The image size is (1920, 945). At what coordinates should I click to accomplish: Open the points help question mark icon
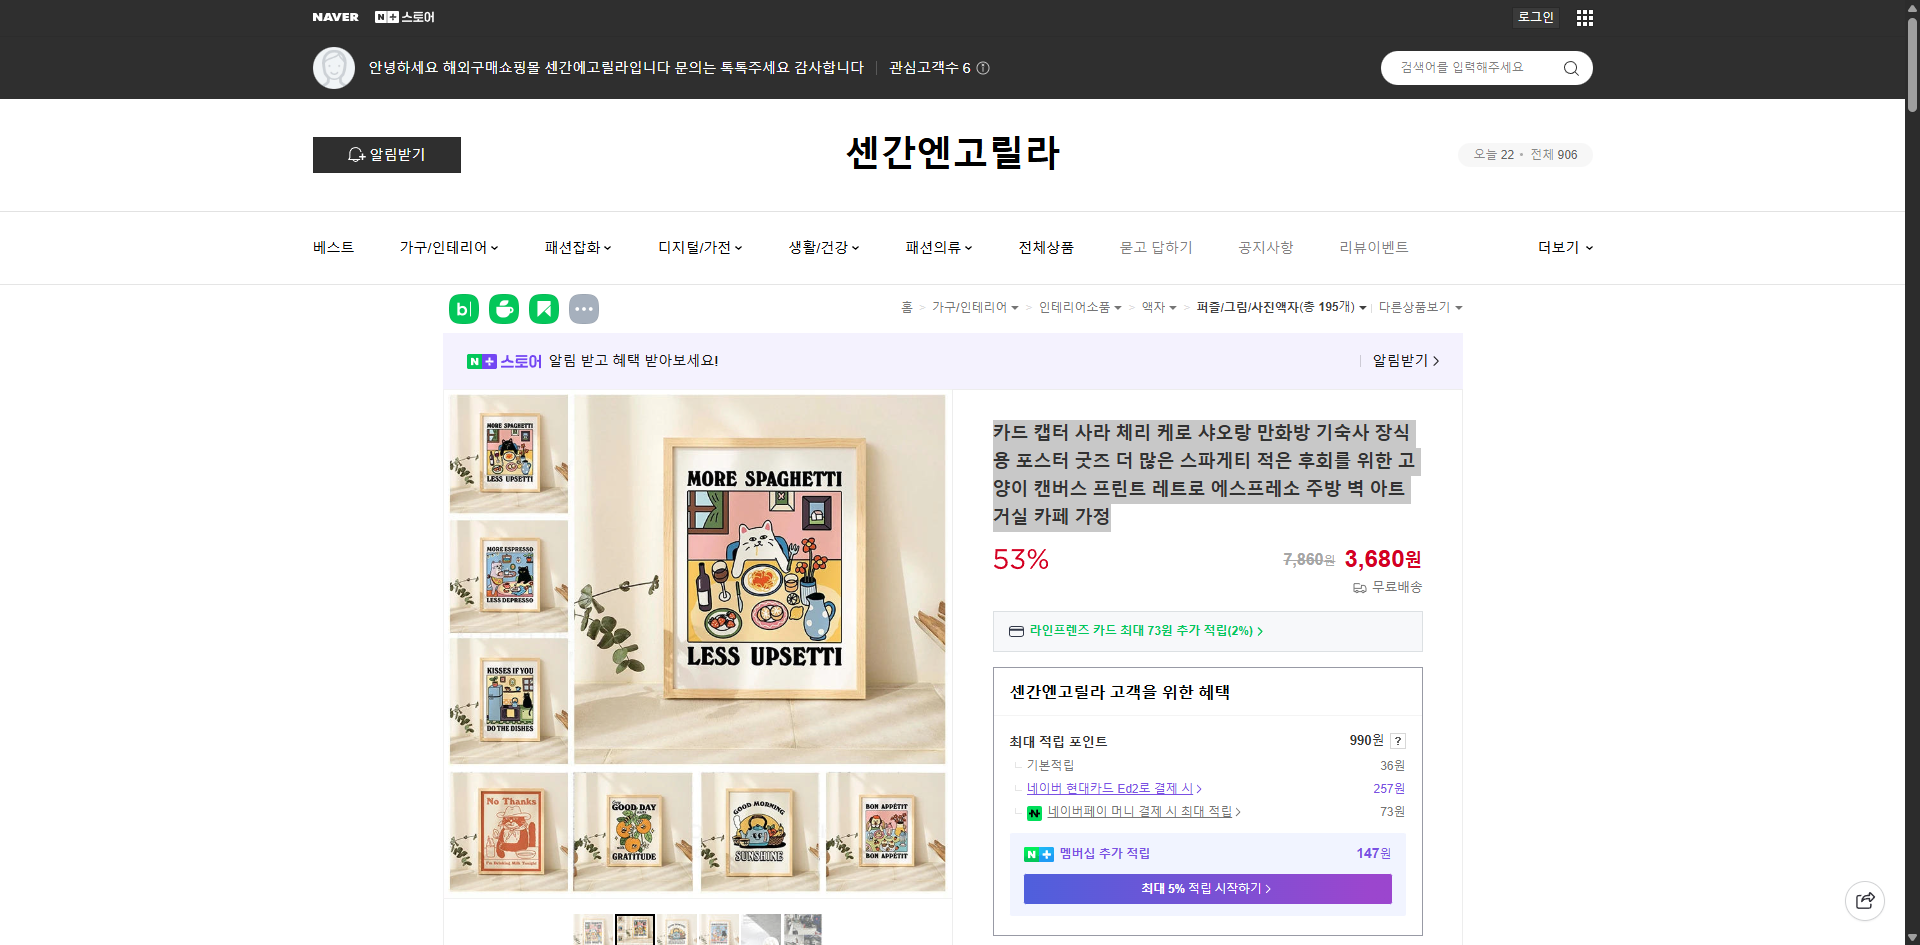click(x=1398, y=741)
